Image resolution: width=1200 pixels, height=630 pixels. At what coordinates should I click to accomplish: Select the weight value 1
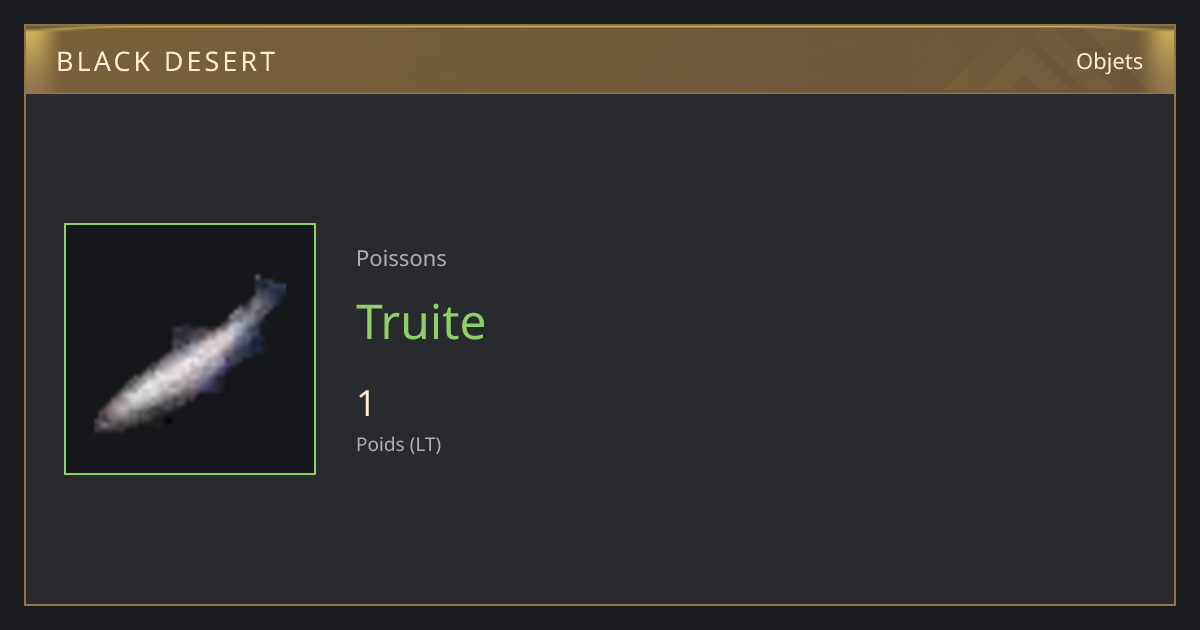[x=365, y=404]
